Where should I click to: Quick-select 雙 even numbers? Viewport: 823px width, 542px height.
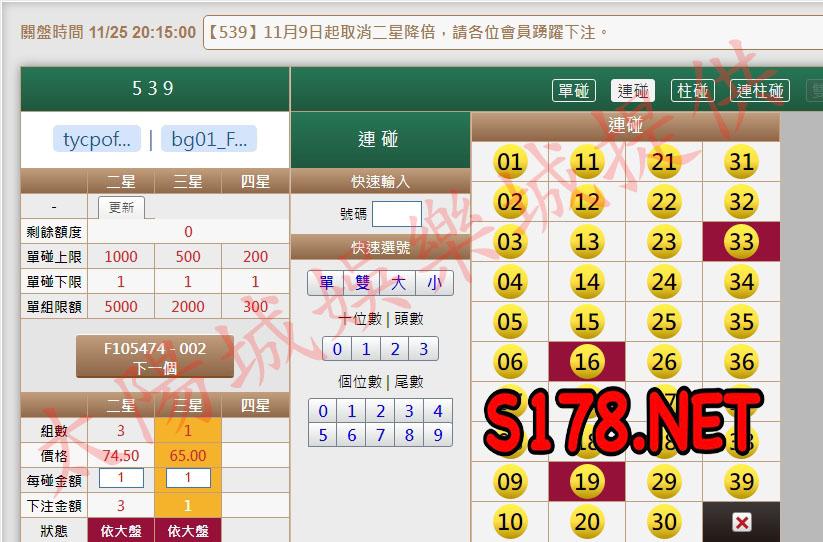pyautogui.click(x=362, y=283)
